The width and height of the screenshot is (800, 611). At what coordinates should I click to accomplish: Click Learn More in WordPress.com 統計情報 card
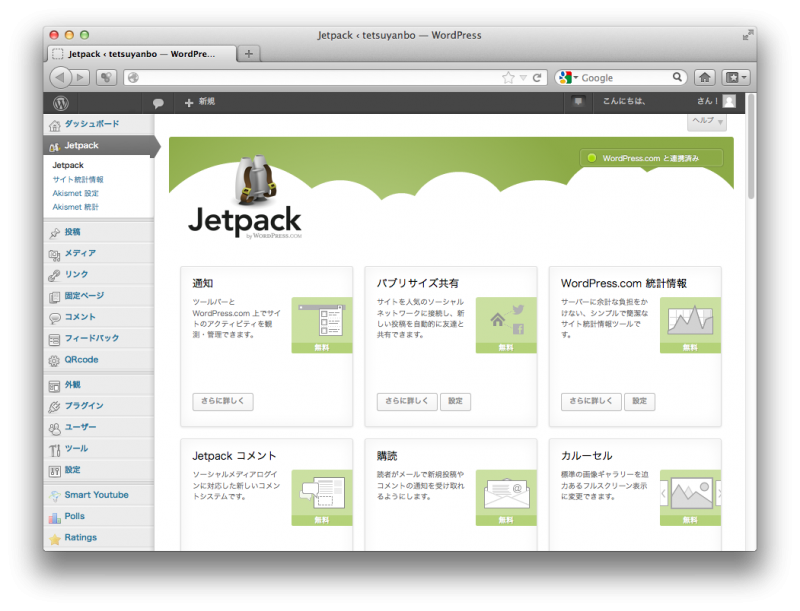[x=591, y=401]
